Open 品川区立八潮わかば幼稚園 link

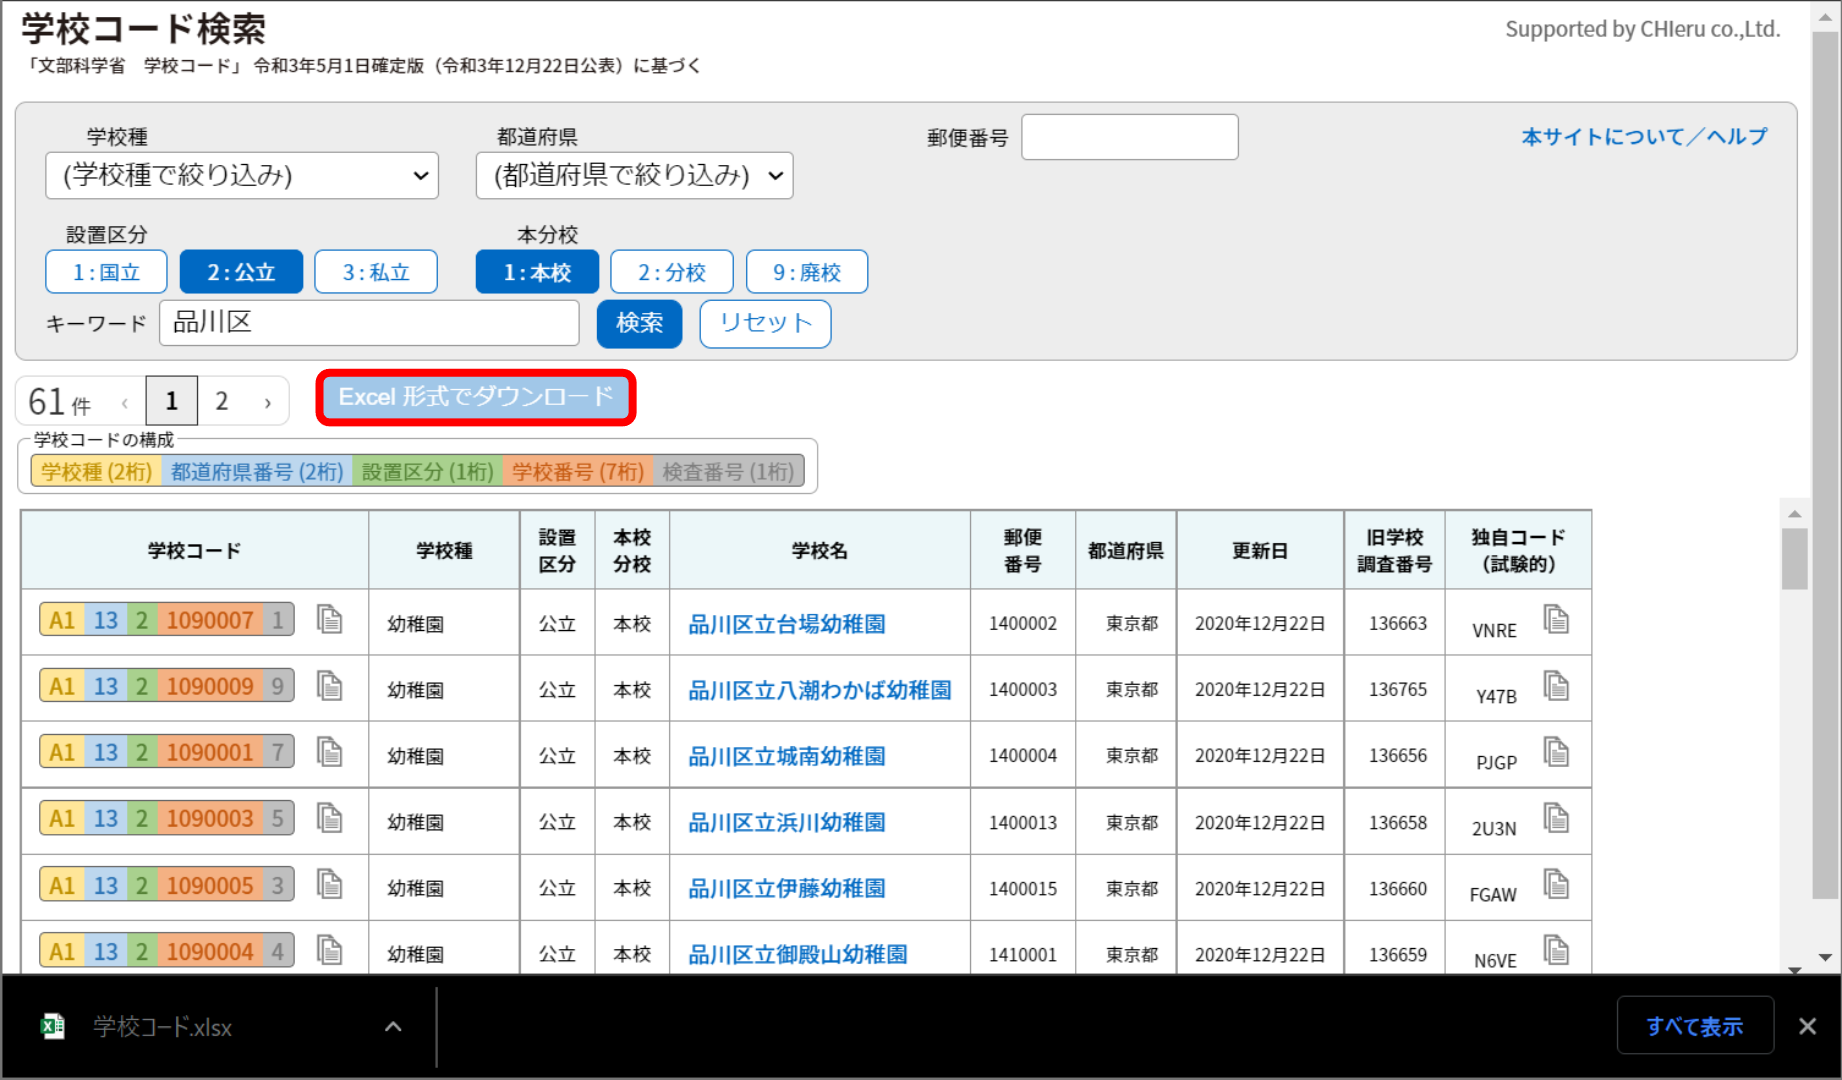[x=820, y=690]
